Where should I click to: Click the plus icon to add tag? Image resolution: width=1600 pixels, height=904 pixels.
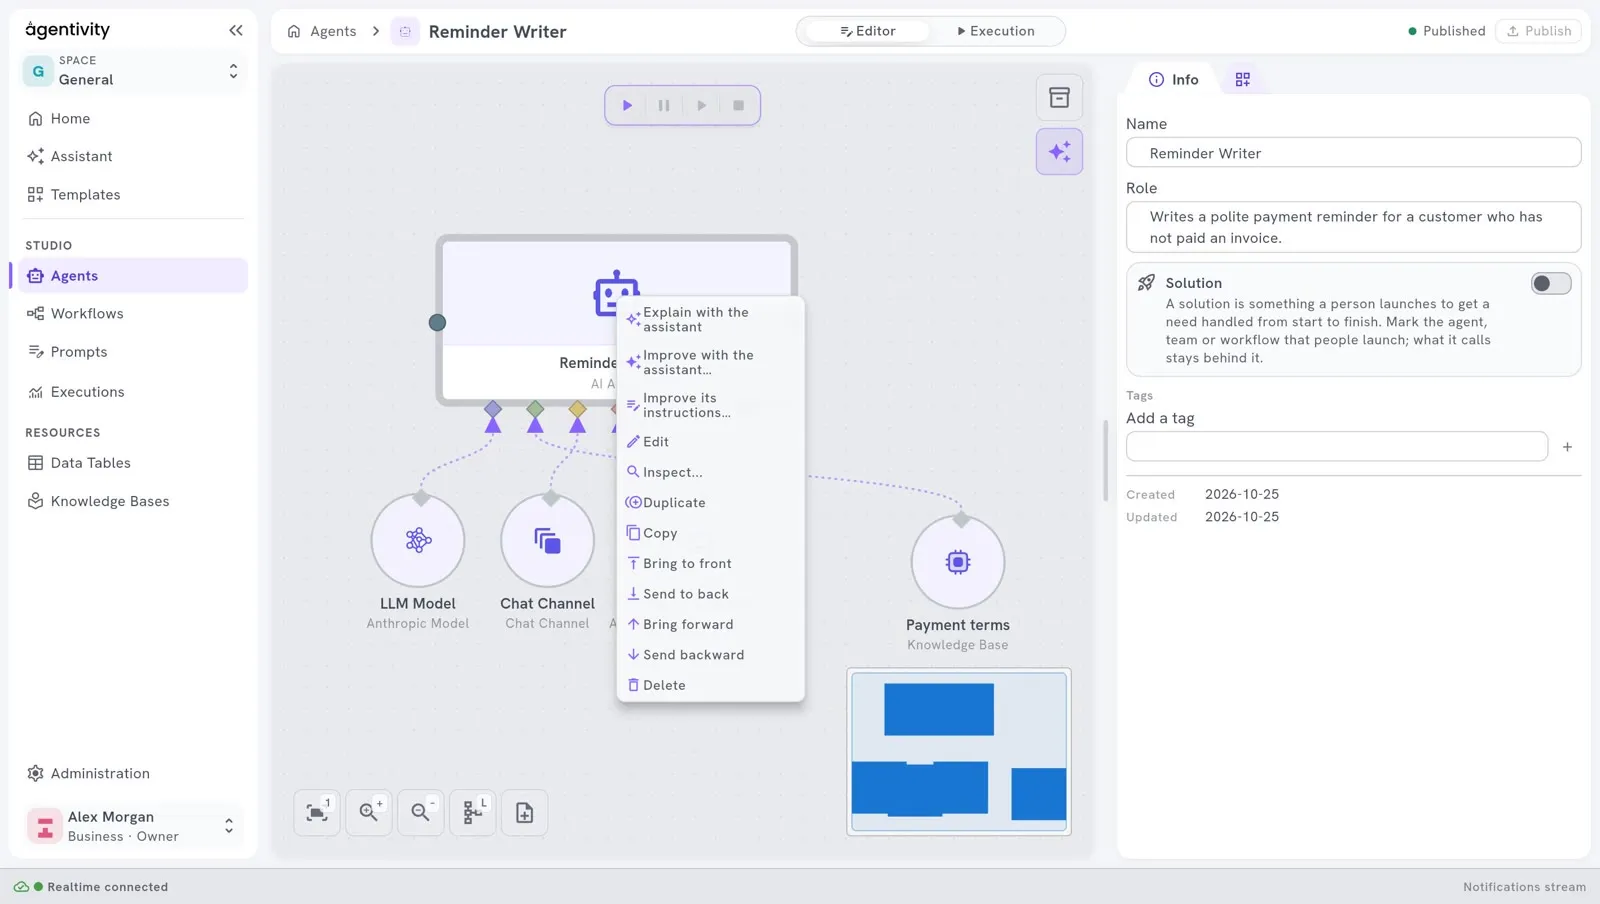click(1567, 447)
